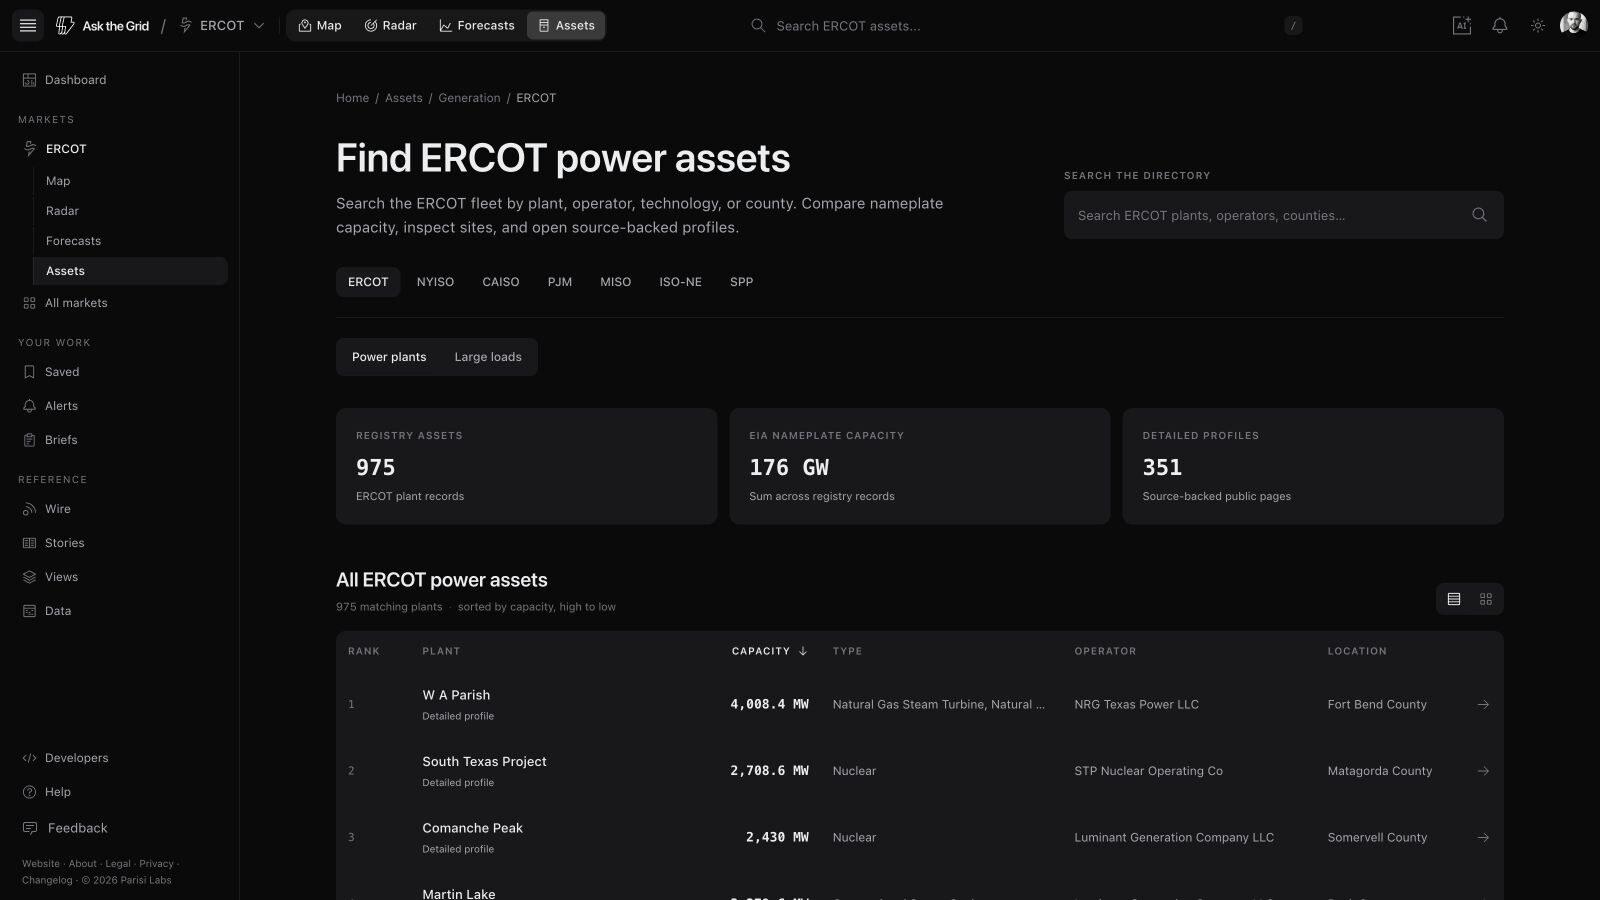The width and height of the screenshot is (1600, 900).
Task: Open the Map tab in top navigation
Action: (x=319, y=26)
